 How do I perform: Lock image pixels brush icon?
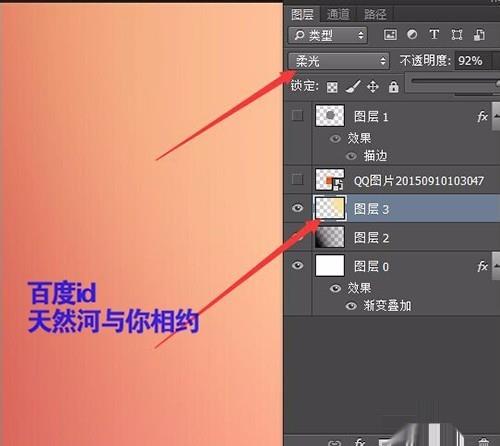pyautogui.click(x=353, y=87)
